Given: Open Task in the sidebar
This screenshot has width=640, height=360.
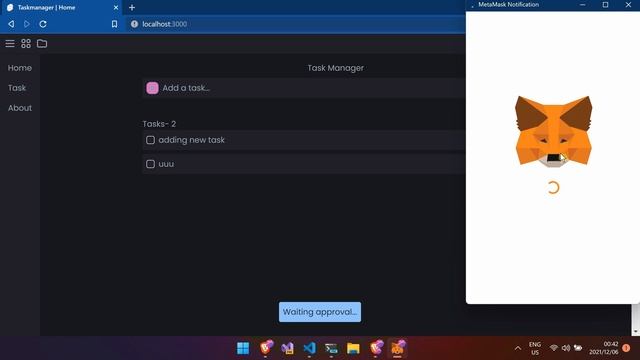Looking at the screenshot, I should click(17, 88).
